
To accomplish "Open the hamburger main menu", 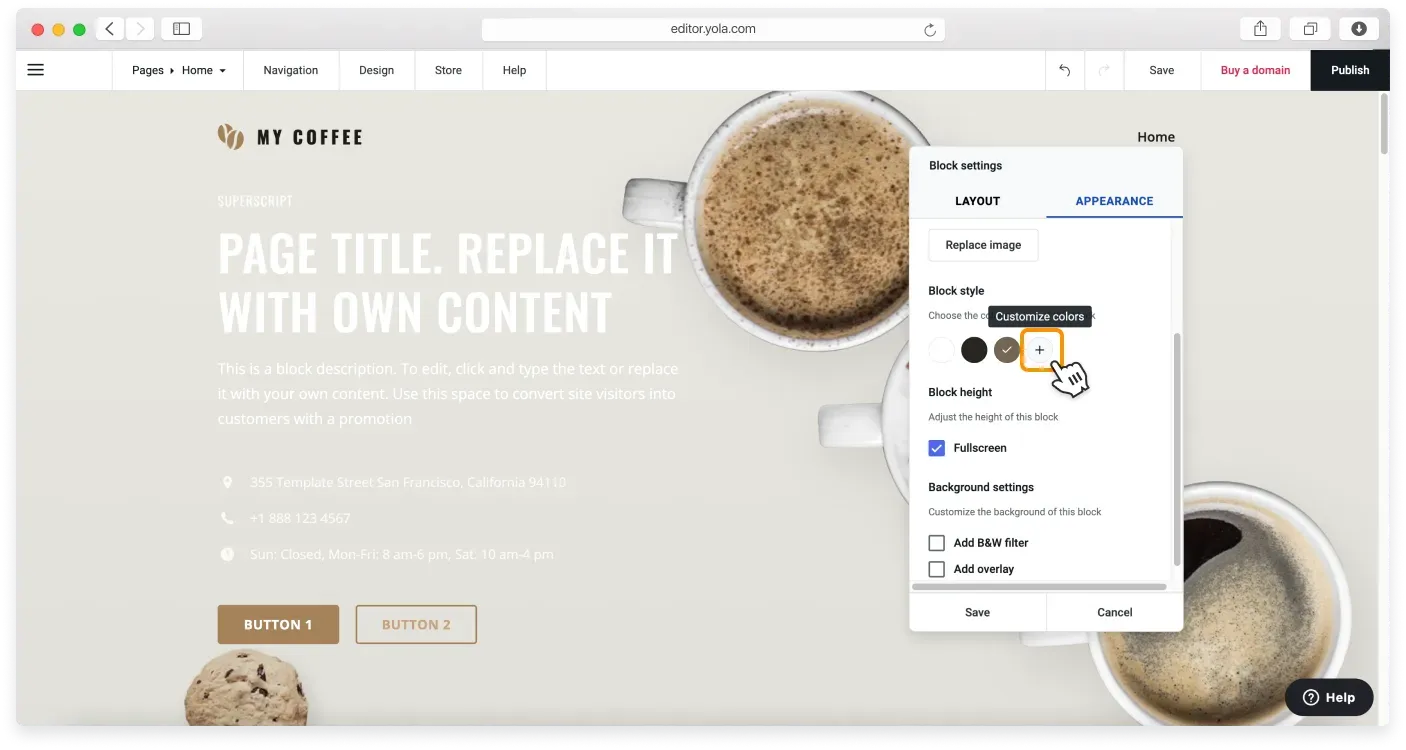I will click(x=36, y=70).
